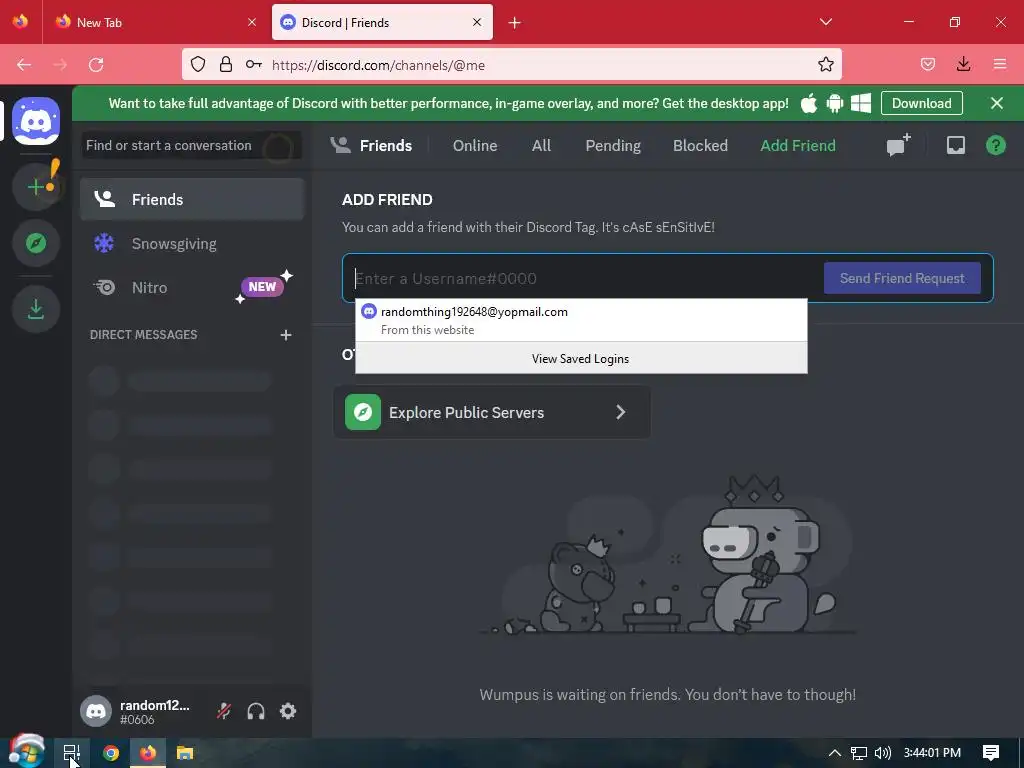Open Explore Public Servers compass in sidebar
Screen dimensions: 1024x768
[36, 243]
